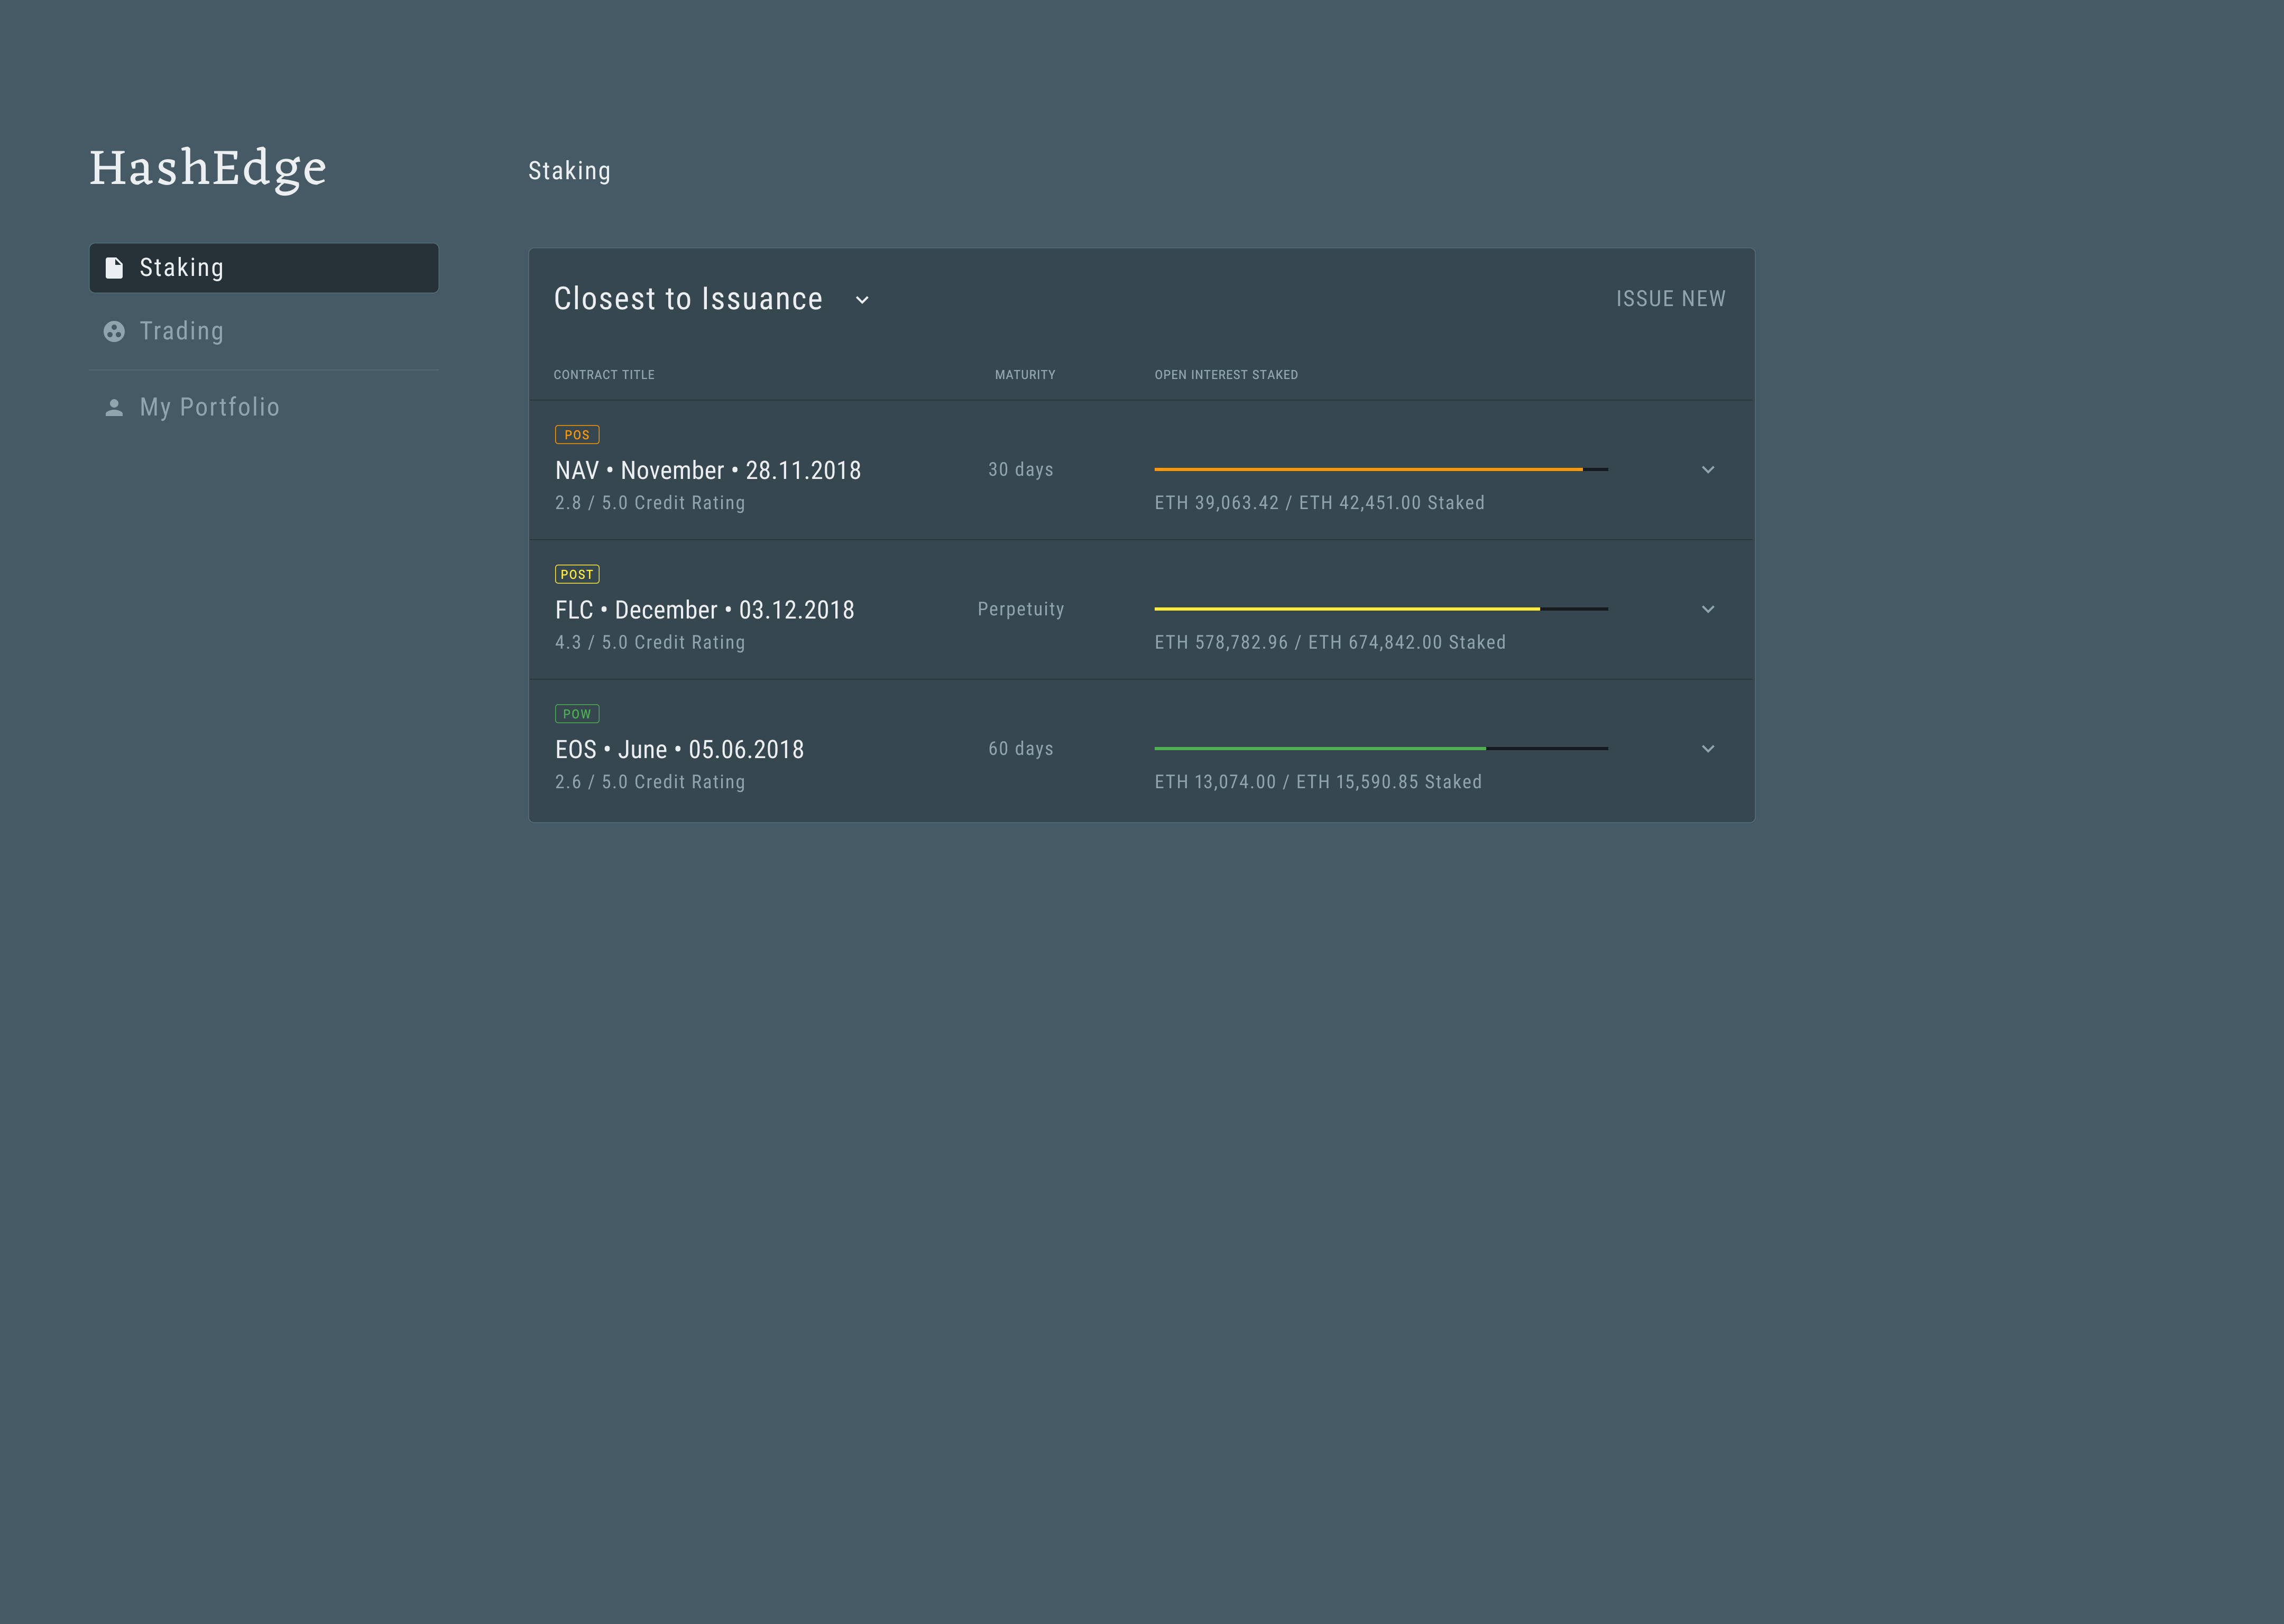Expand the EOS June contract row
This screenshot has width=2284, height=1624.
(x=1708, y=749)
